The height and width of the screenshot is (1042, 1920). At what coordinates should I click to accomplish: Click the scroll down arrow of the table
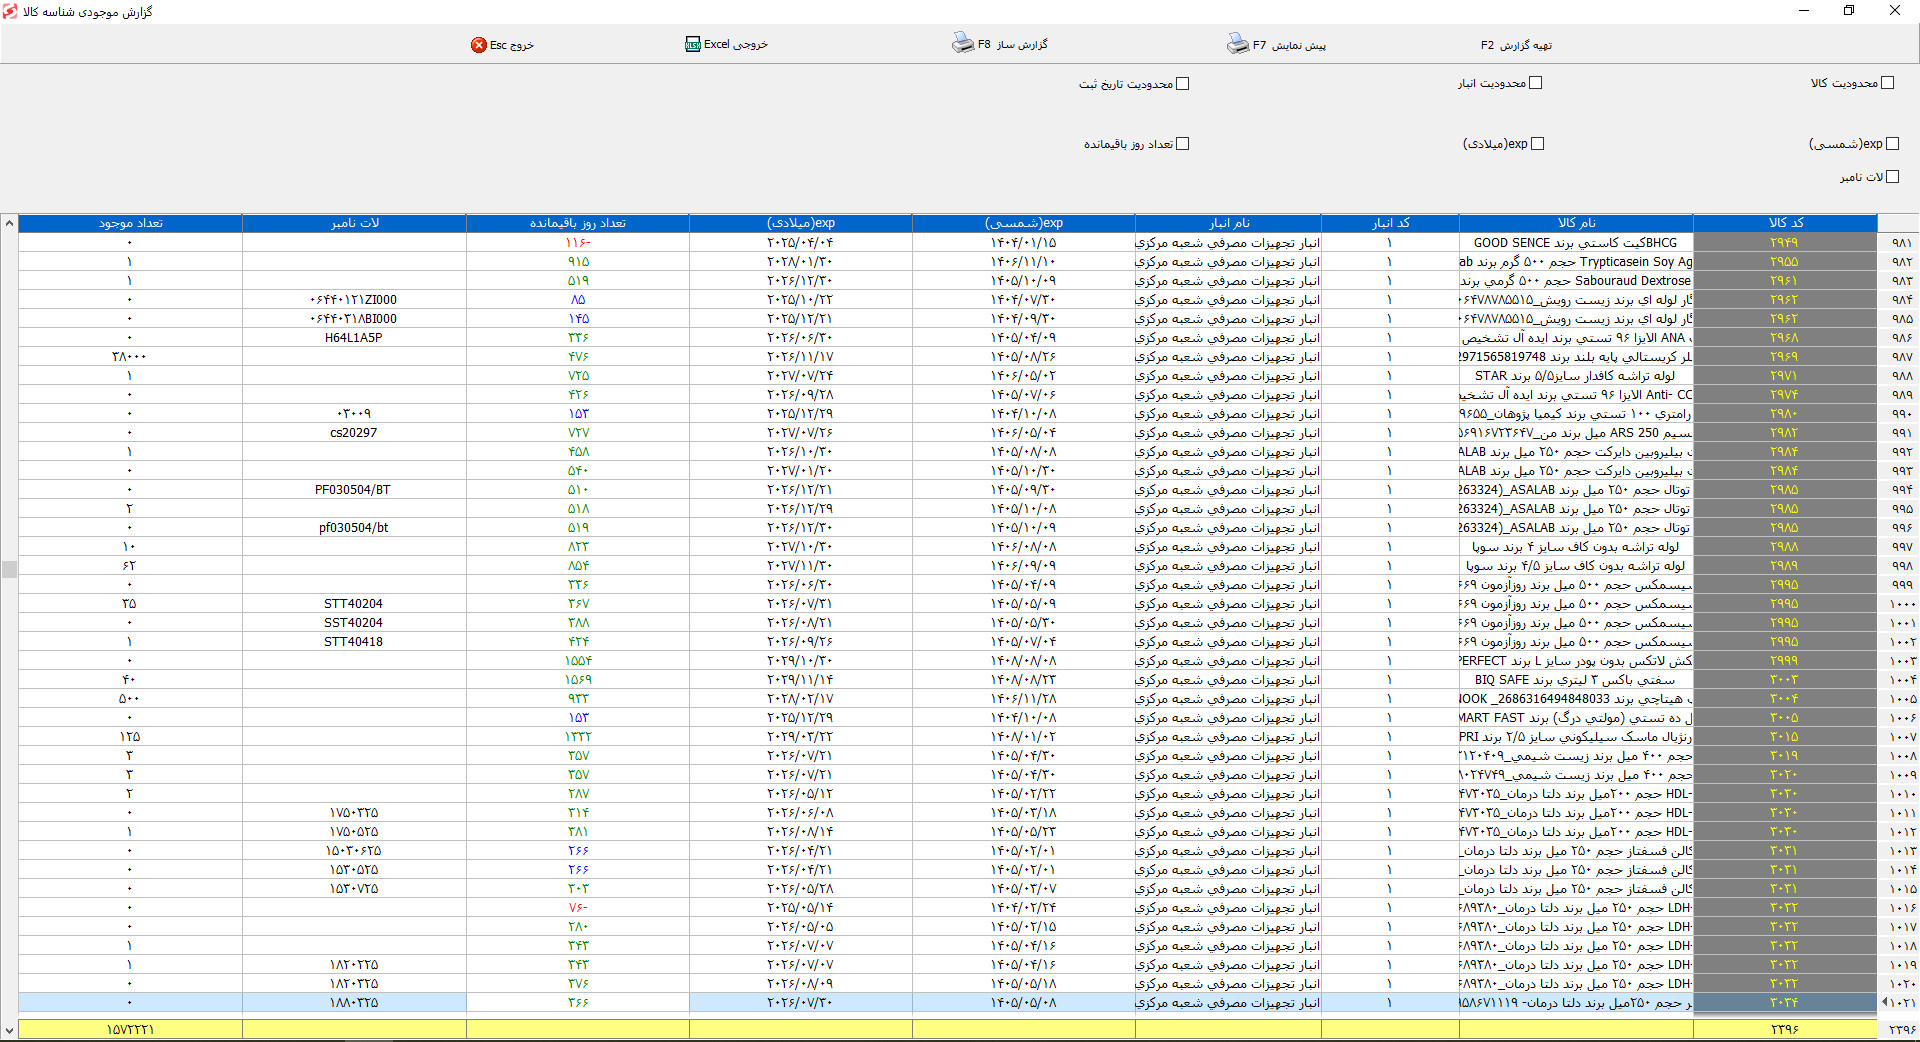[x=9, y=1030]
